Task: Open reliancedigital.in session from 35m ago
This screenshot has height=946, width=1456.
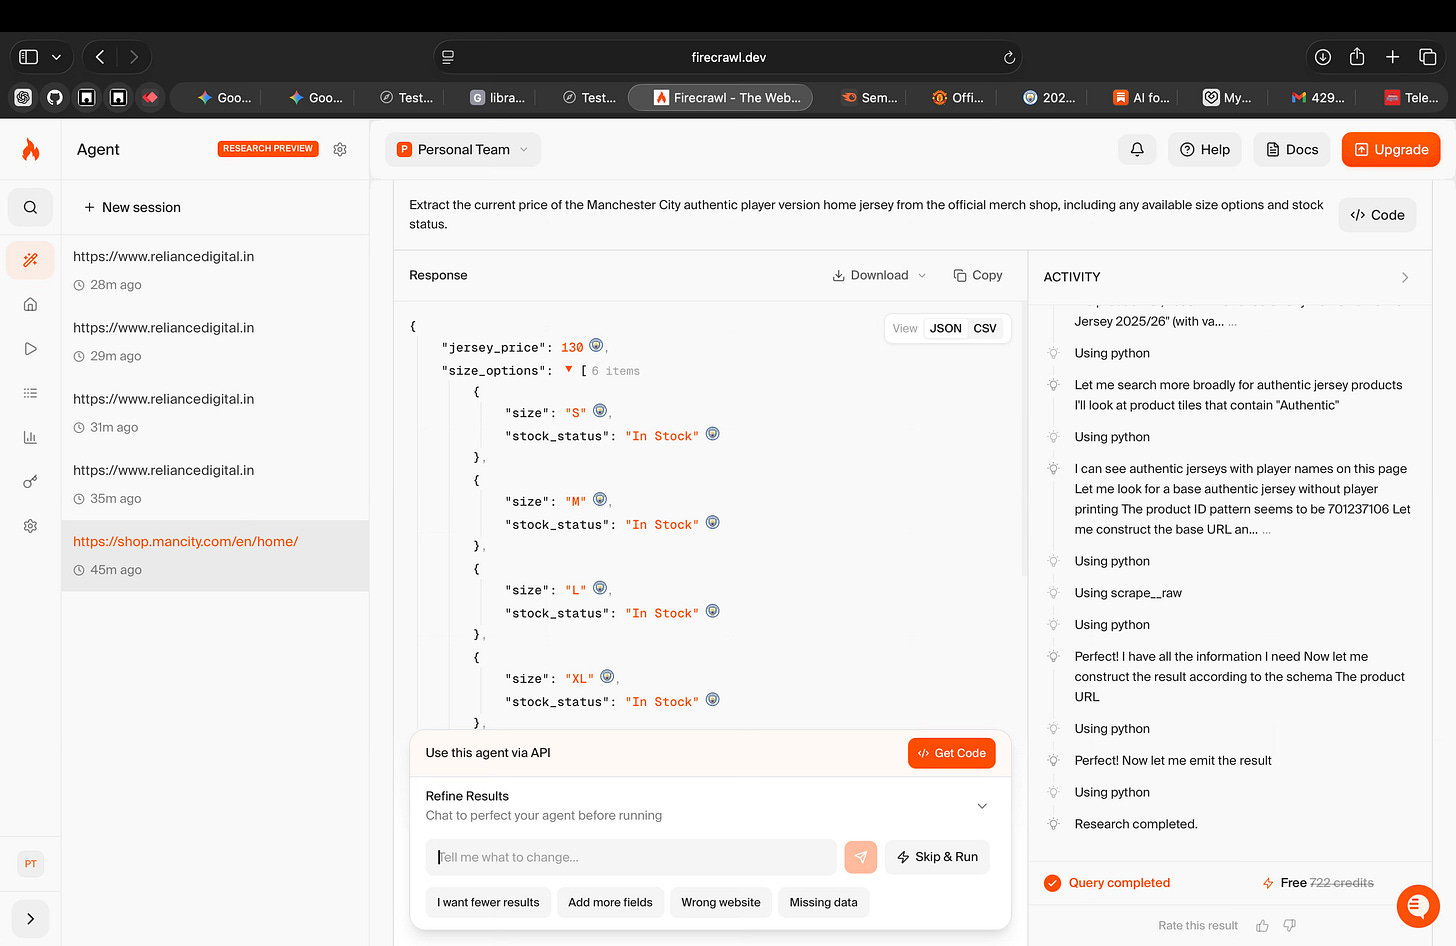Action: [x=215, y=484]
